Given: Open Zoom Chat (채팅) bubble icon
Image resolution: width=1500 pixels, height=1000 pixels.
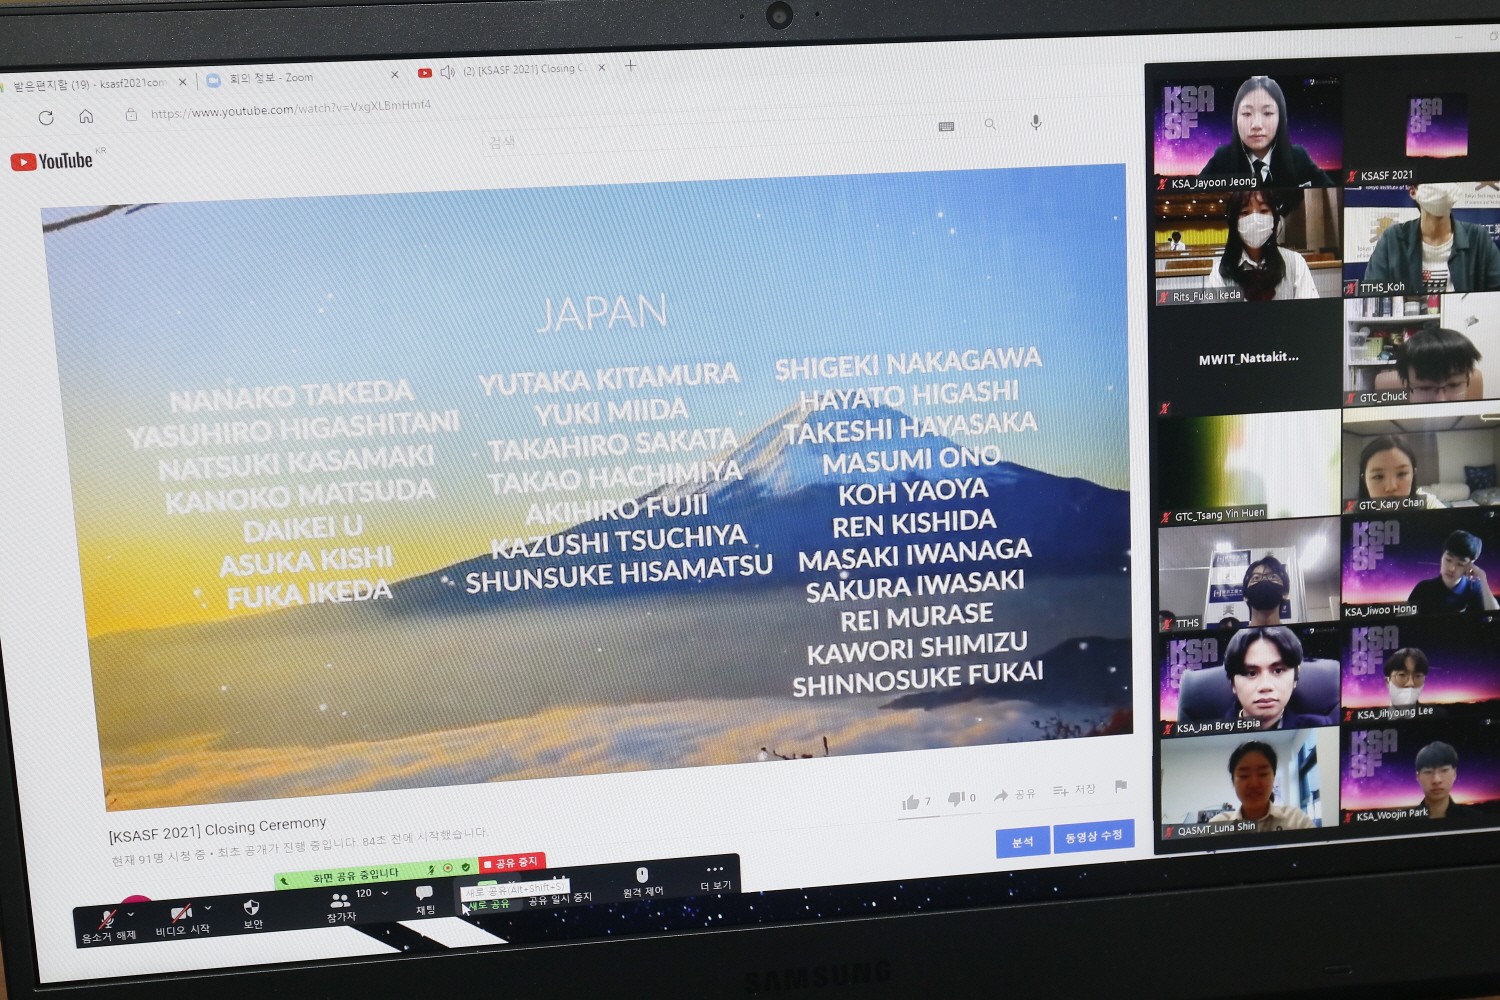Looking at the screenshot, I should (x=425, y=899).
